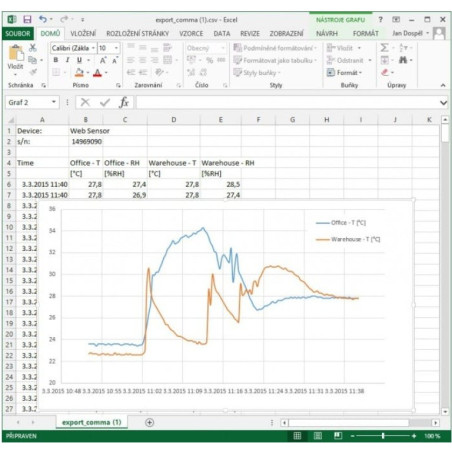Click the Copy icon

point(32,60)
